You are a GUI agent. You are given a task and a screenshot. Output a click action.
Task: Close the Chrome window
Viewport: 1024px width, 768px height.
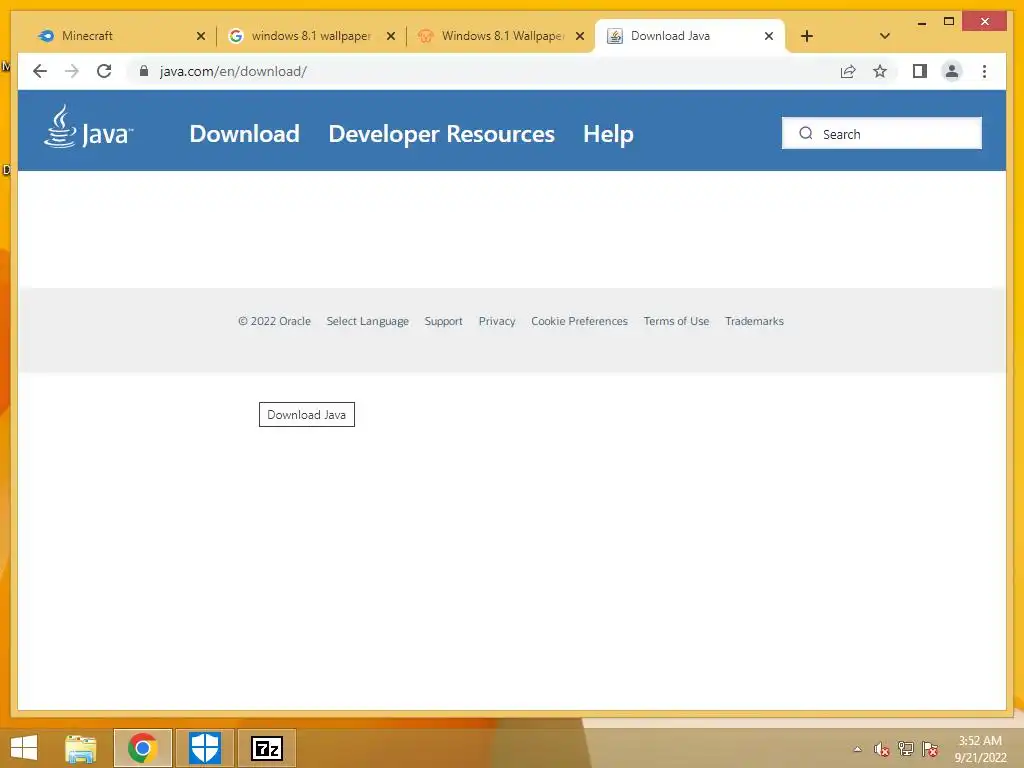point(984,22)
